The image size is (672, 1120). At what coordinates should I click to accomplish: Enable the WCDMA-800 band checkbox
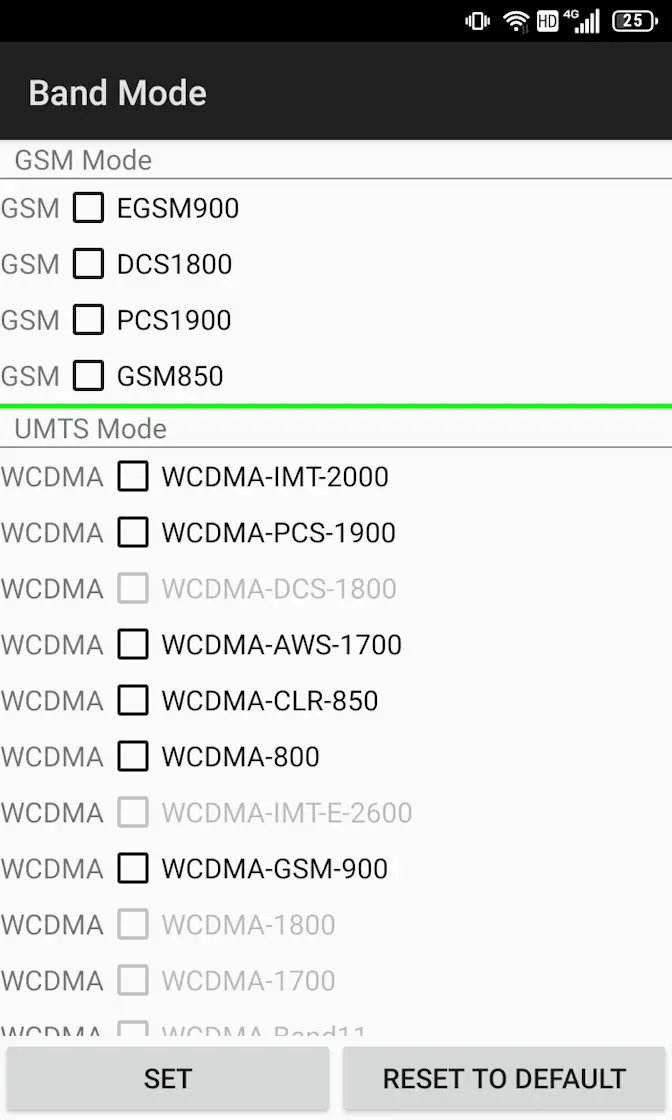tap(133, 757)
